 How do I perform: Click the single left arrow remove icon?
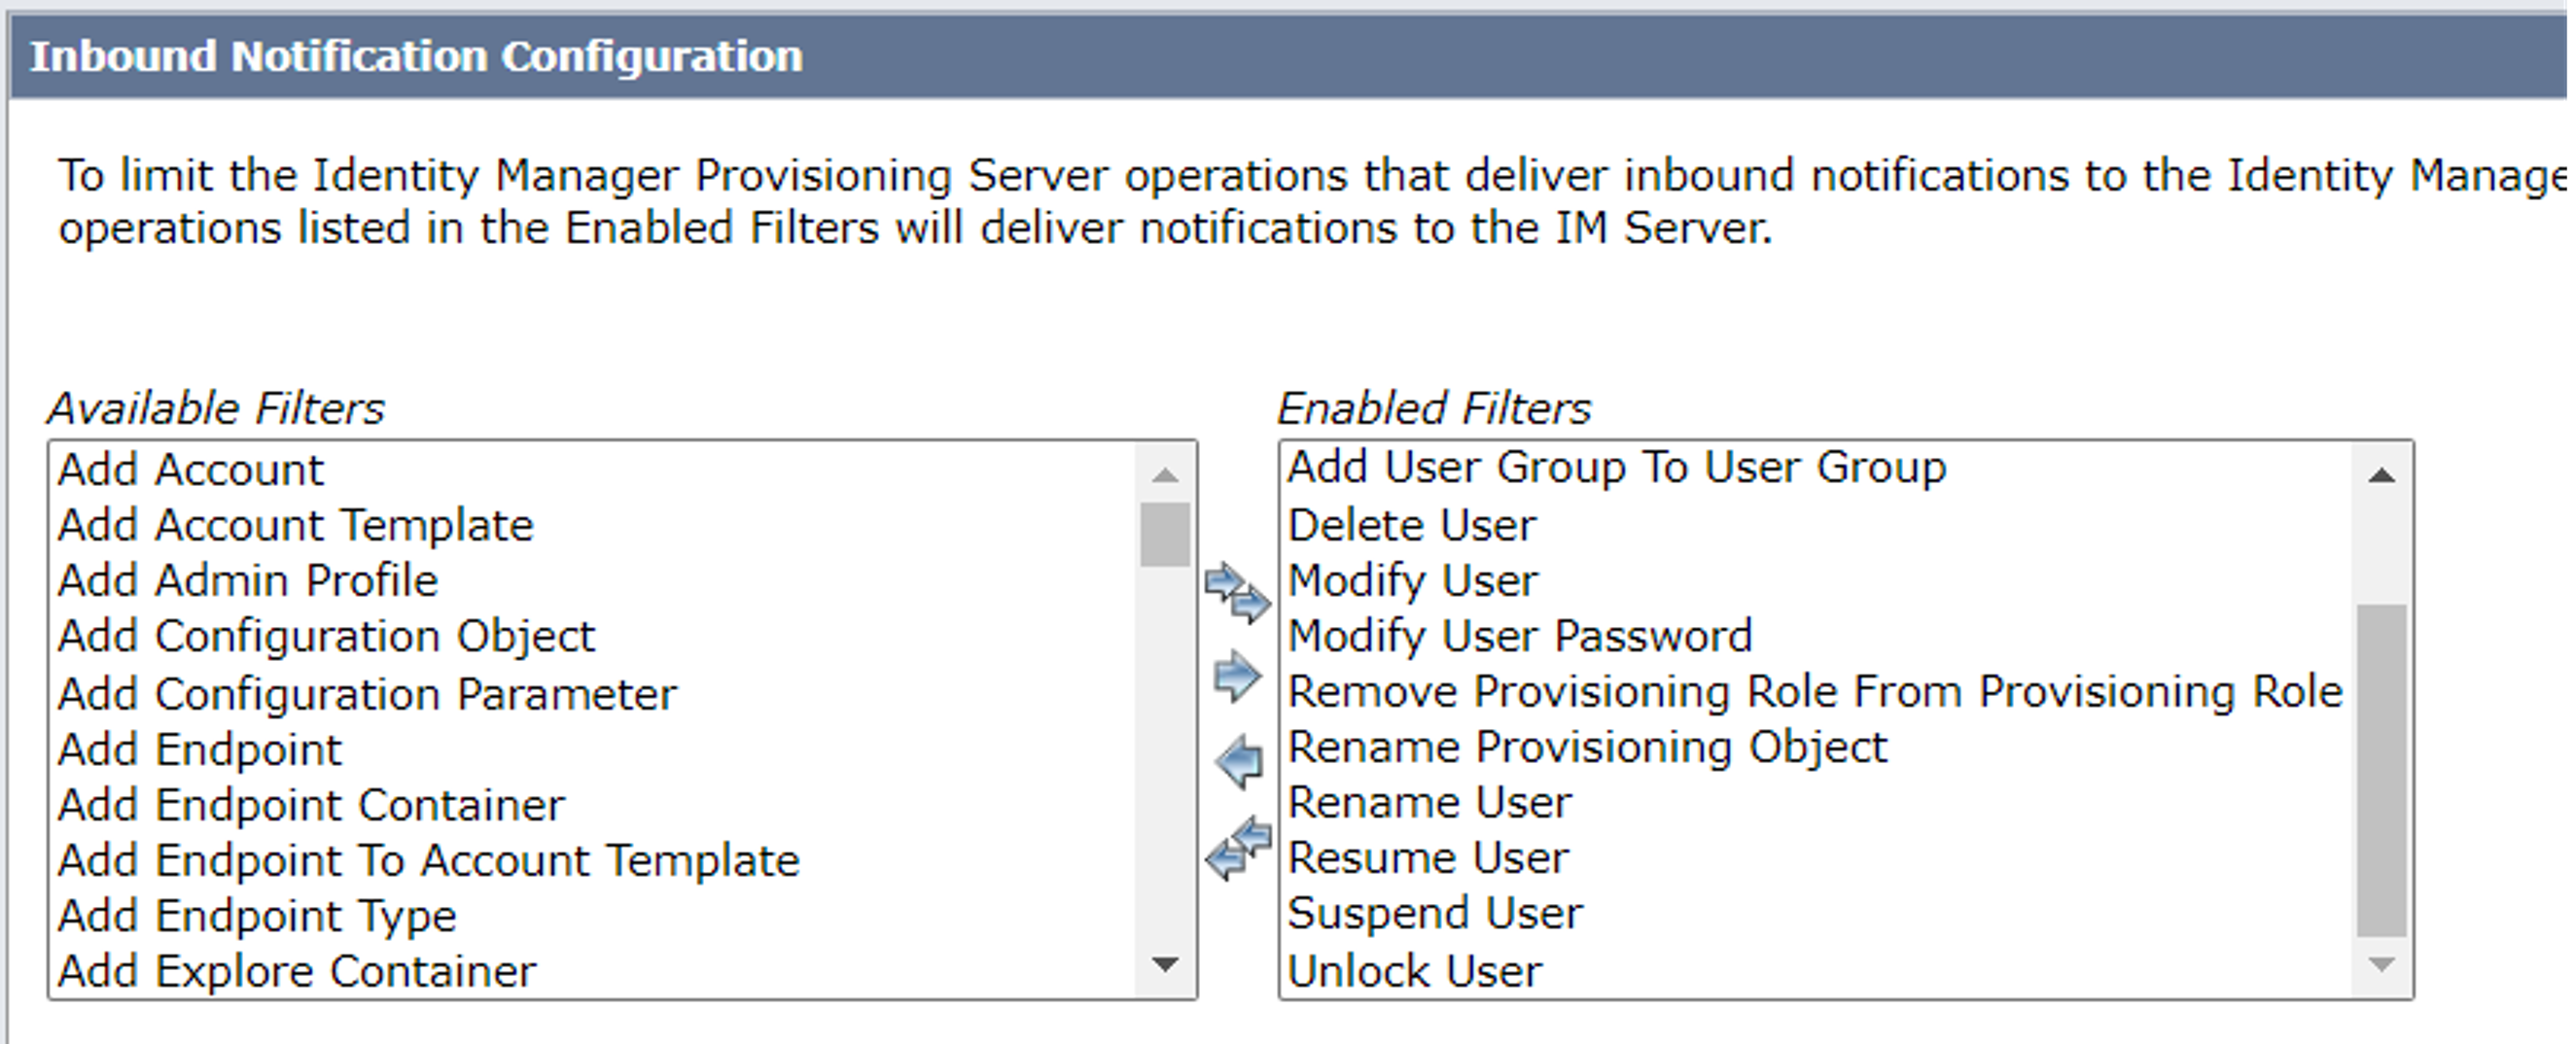(x=1239, y=761)
